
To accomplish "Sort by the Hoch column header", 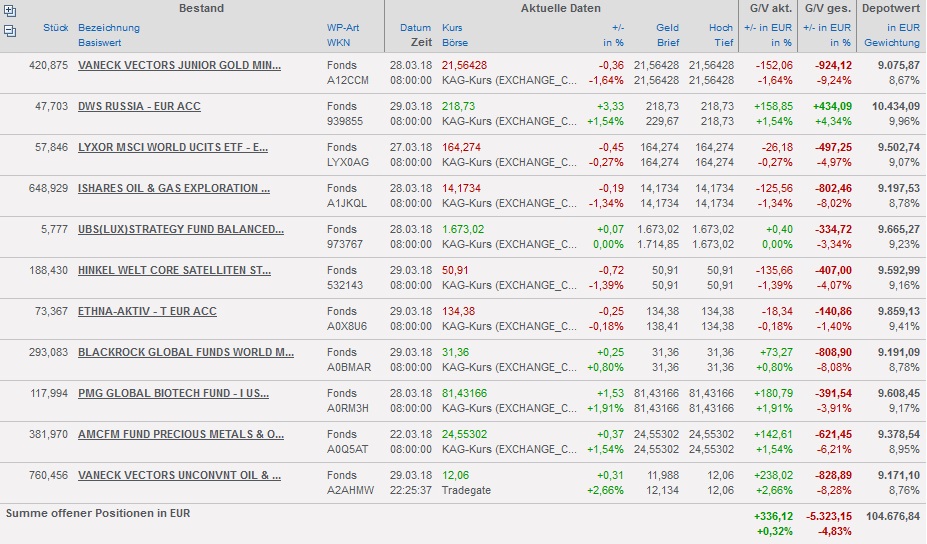I will [721, 28].
